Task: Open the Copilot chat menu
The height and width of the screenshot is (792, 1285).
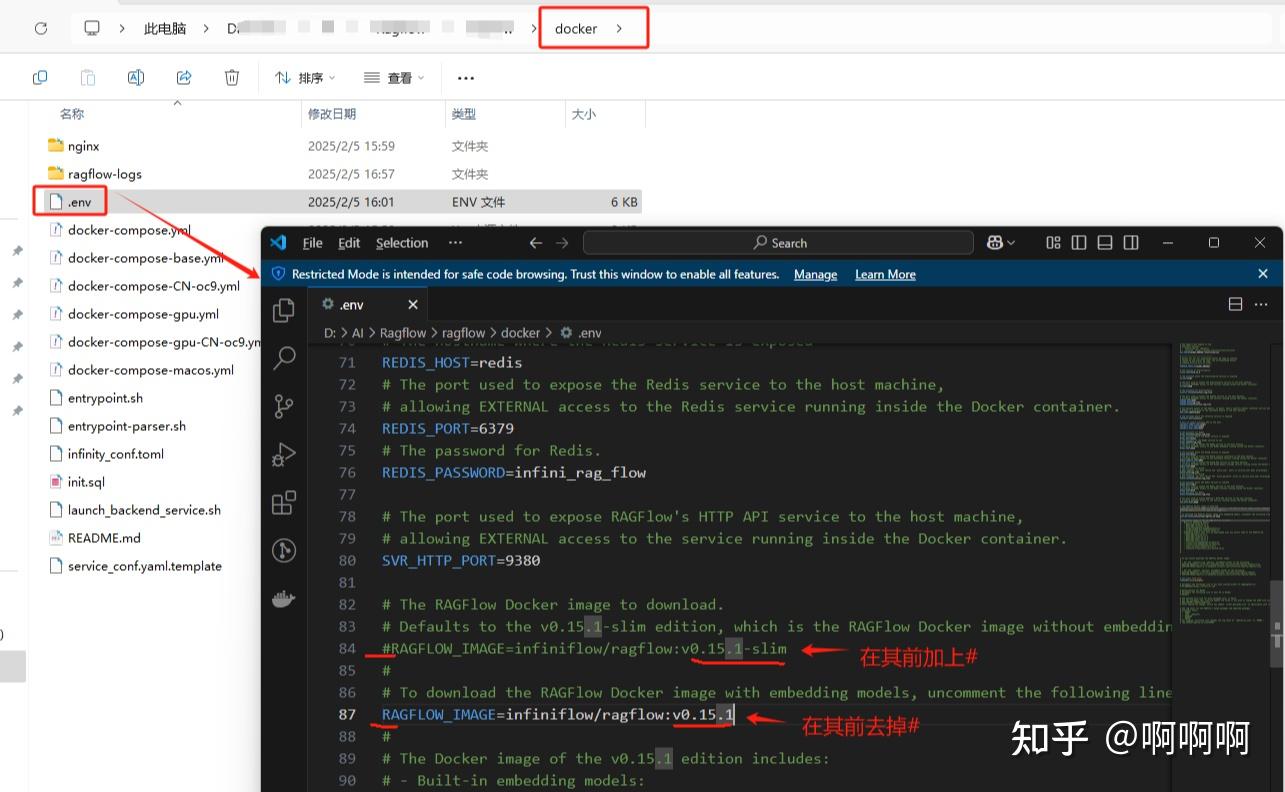Action: pyautogui.click(x=1001, y=243)
